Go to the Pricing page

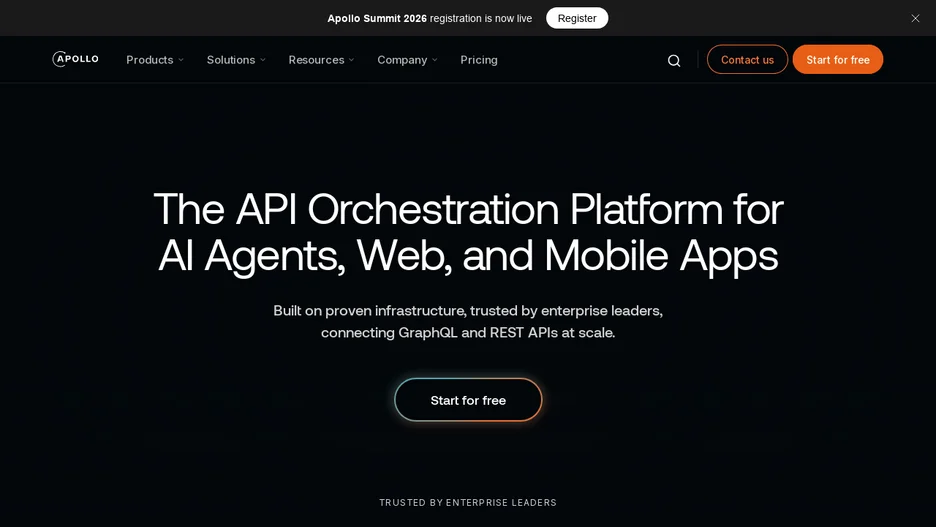pos(479,60)
